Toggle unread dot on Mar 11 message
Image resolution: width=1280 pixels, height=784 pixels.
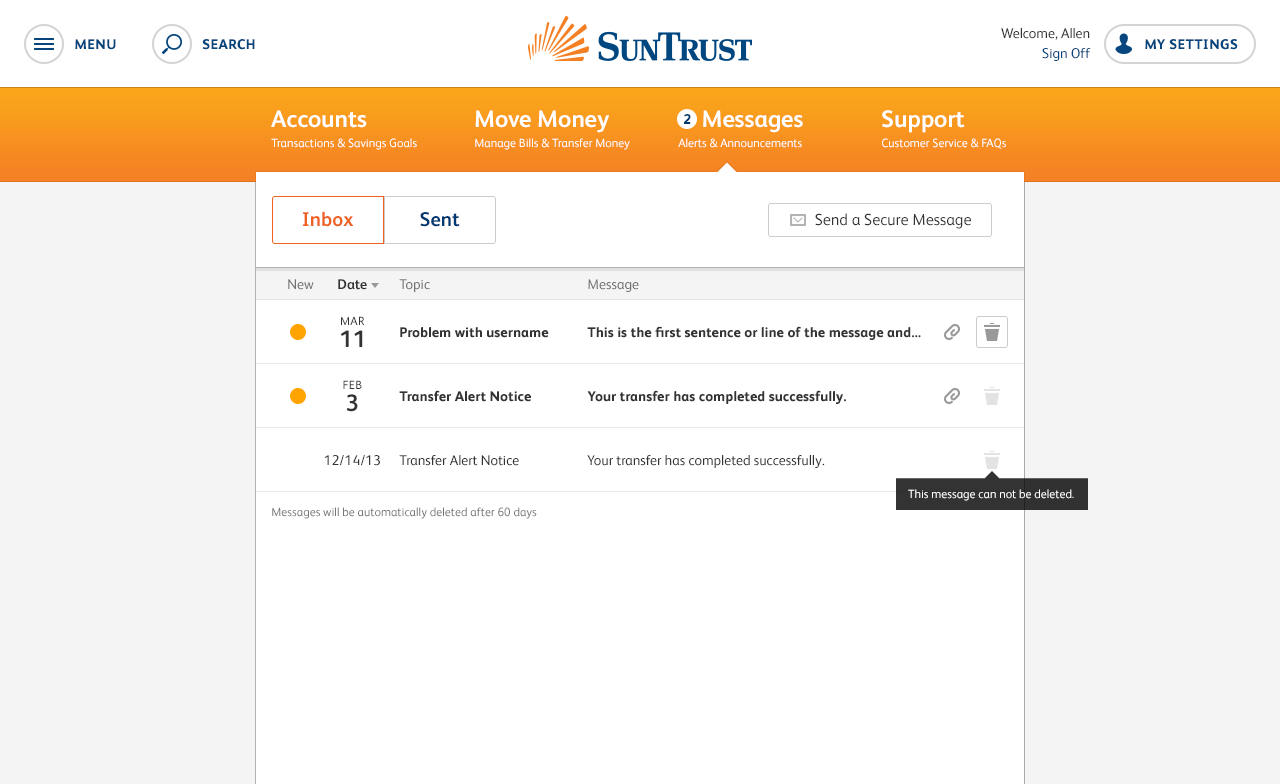(x=298, y=332)
